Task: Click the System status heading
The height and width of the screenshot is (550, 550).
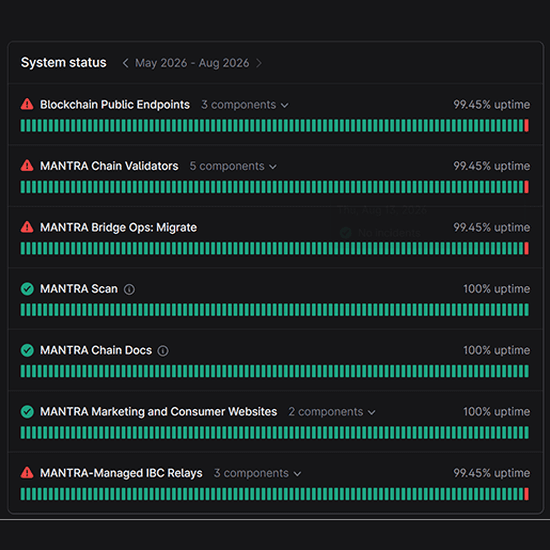Action: [x=63, y=62]
